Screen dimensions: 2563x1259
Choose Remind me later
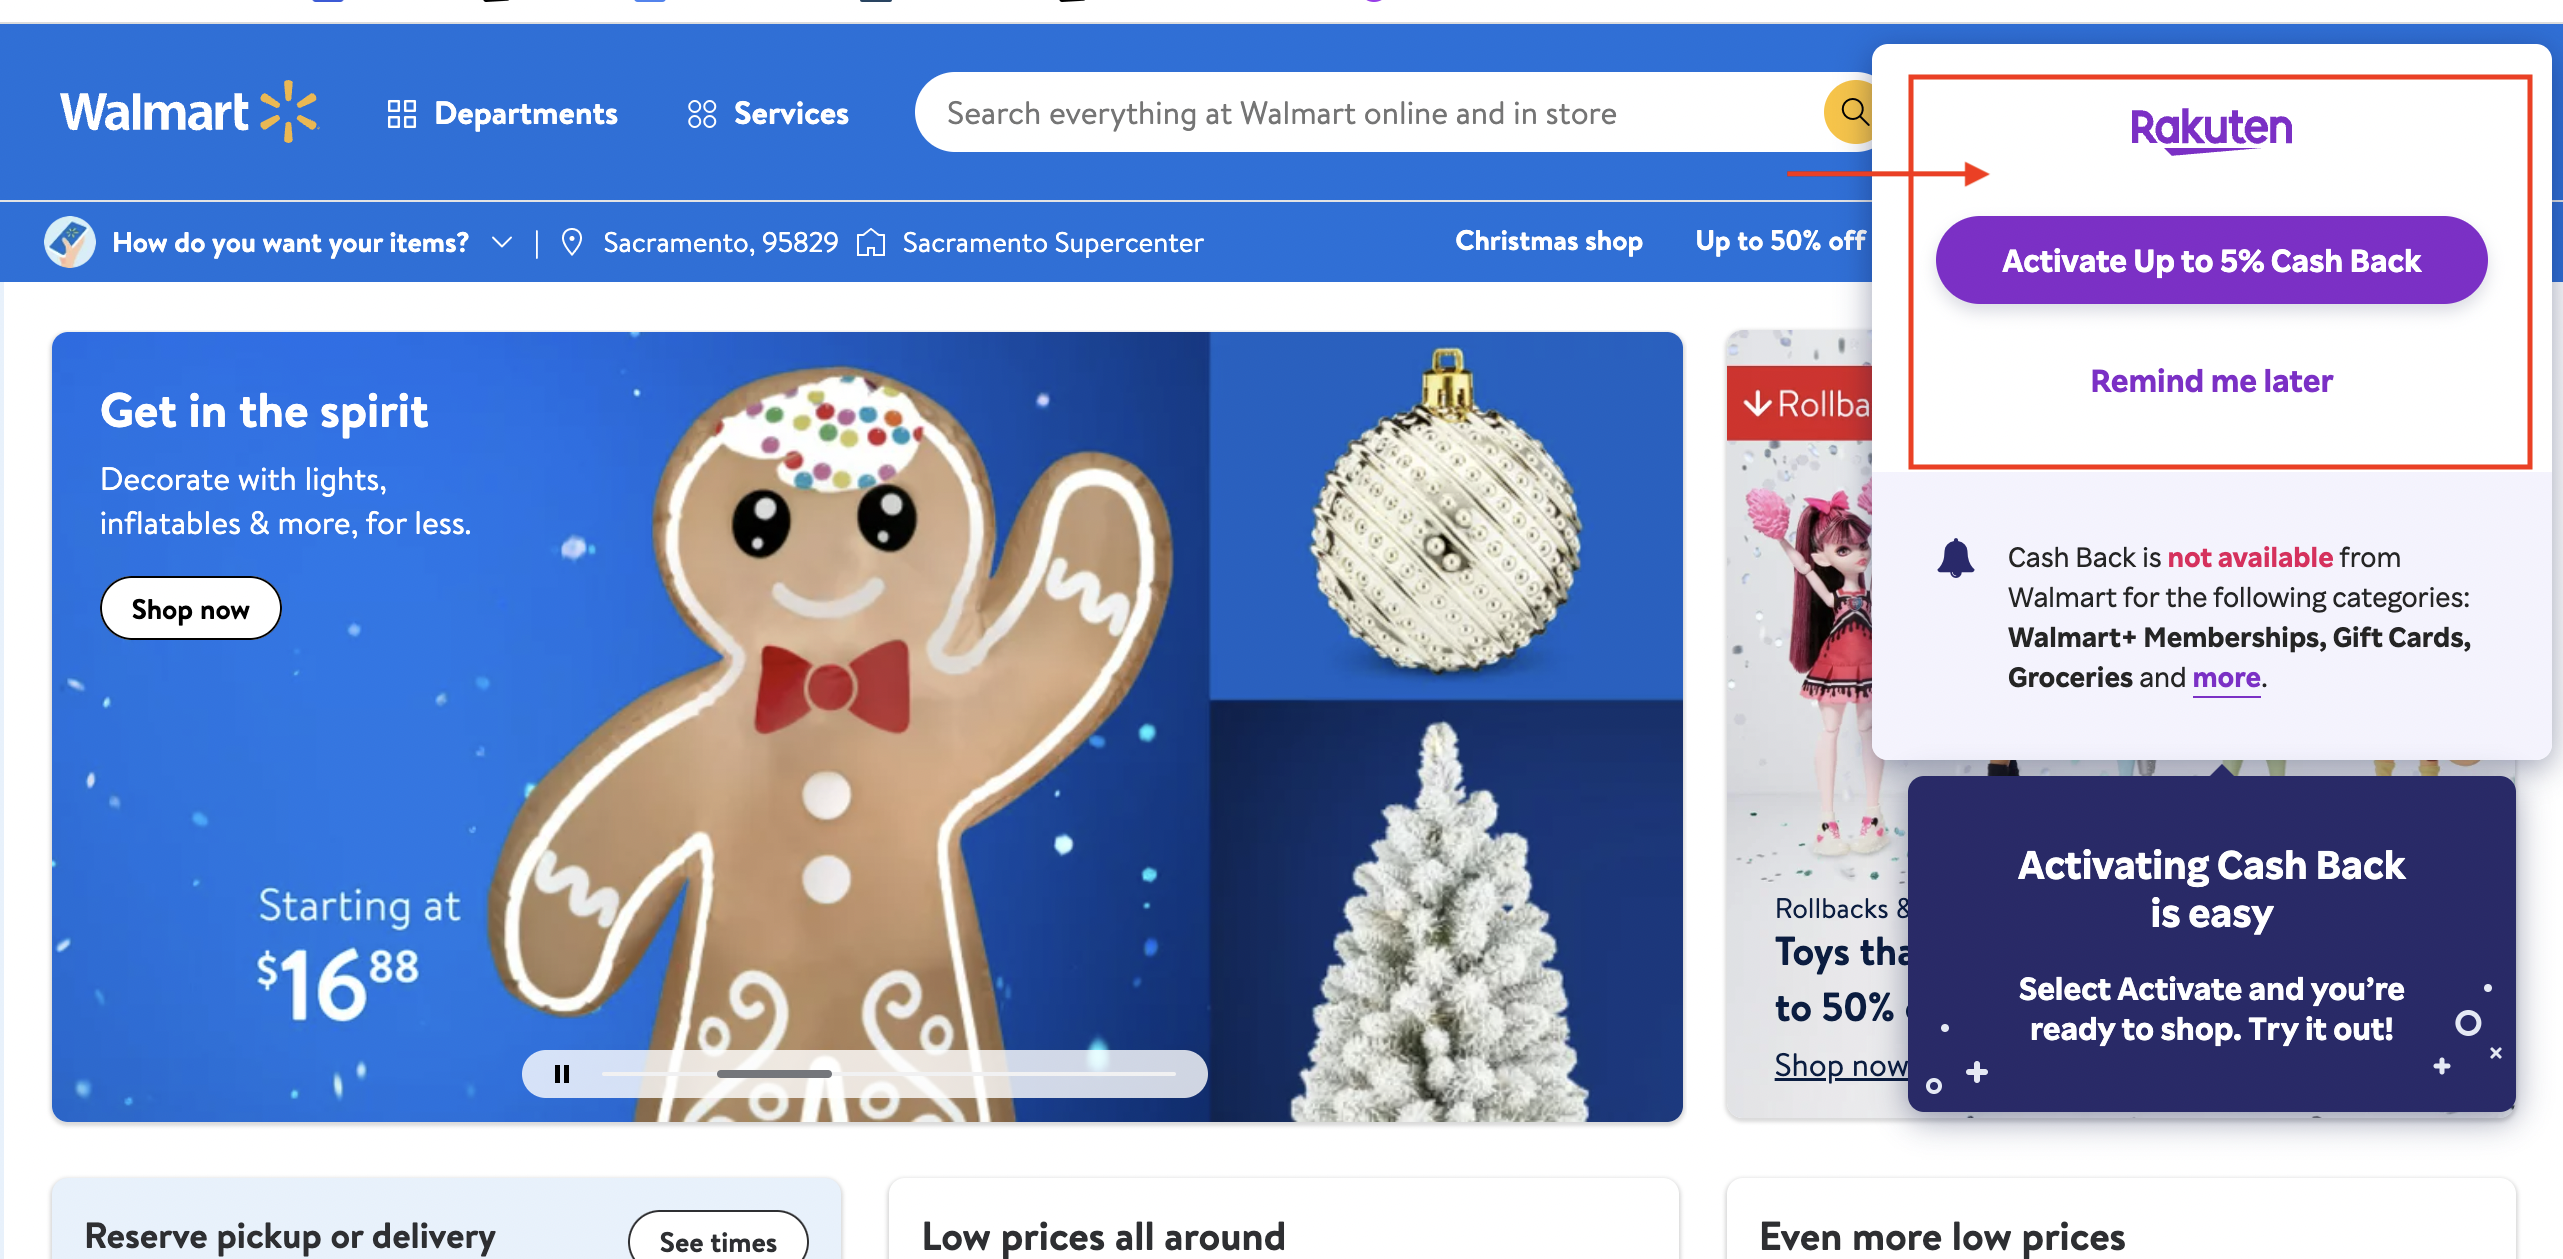pos(2211,381)
